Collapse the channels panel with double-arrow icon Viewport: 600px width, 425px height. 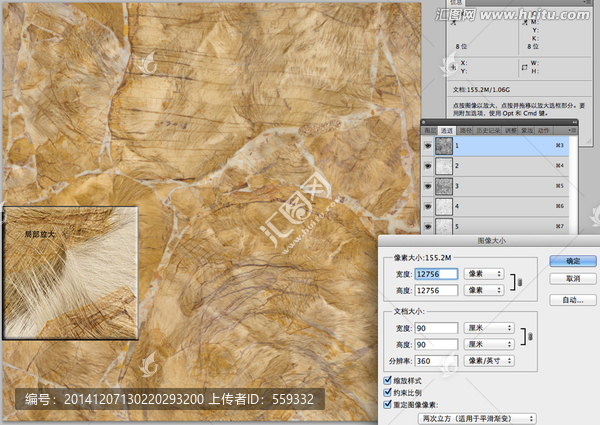[x=574, y=122]
